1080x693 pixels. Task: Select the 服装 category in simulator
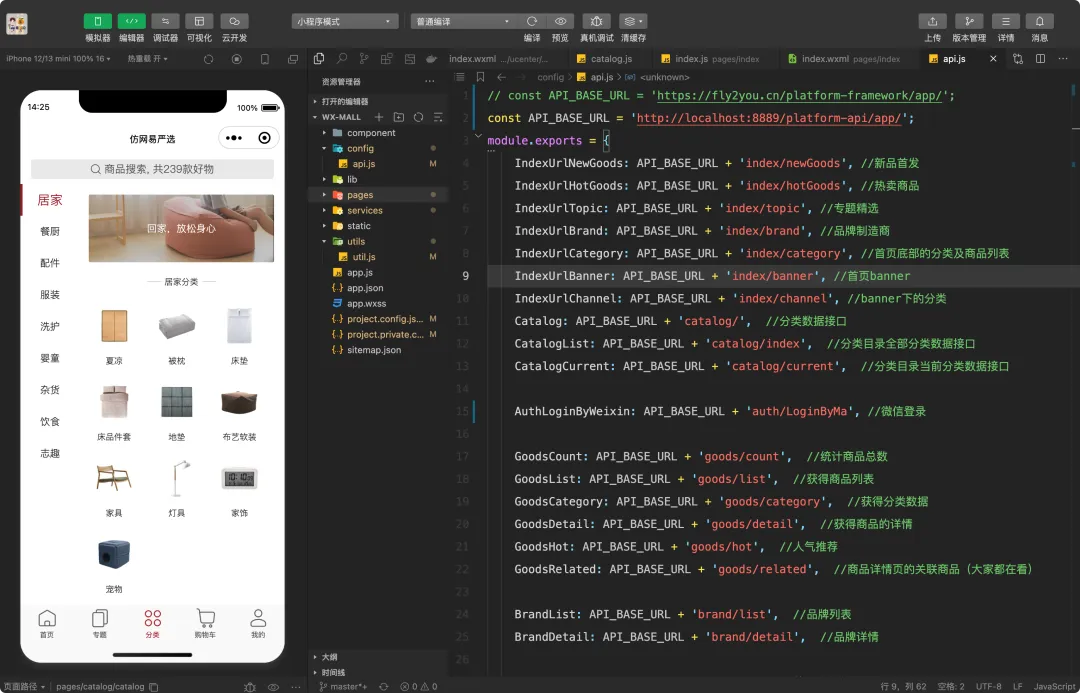50,295
